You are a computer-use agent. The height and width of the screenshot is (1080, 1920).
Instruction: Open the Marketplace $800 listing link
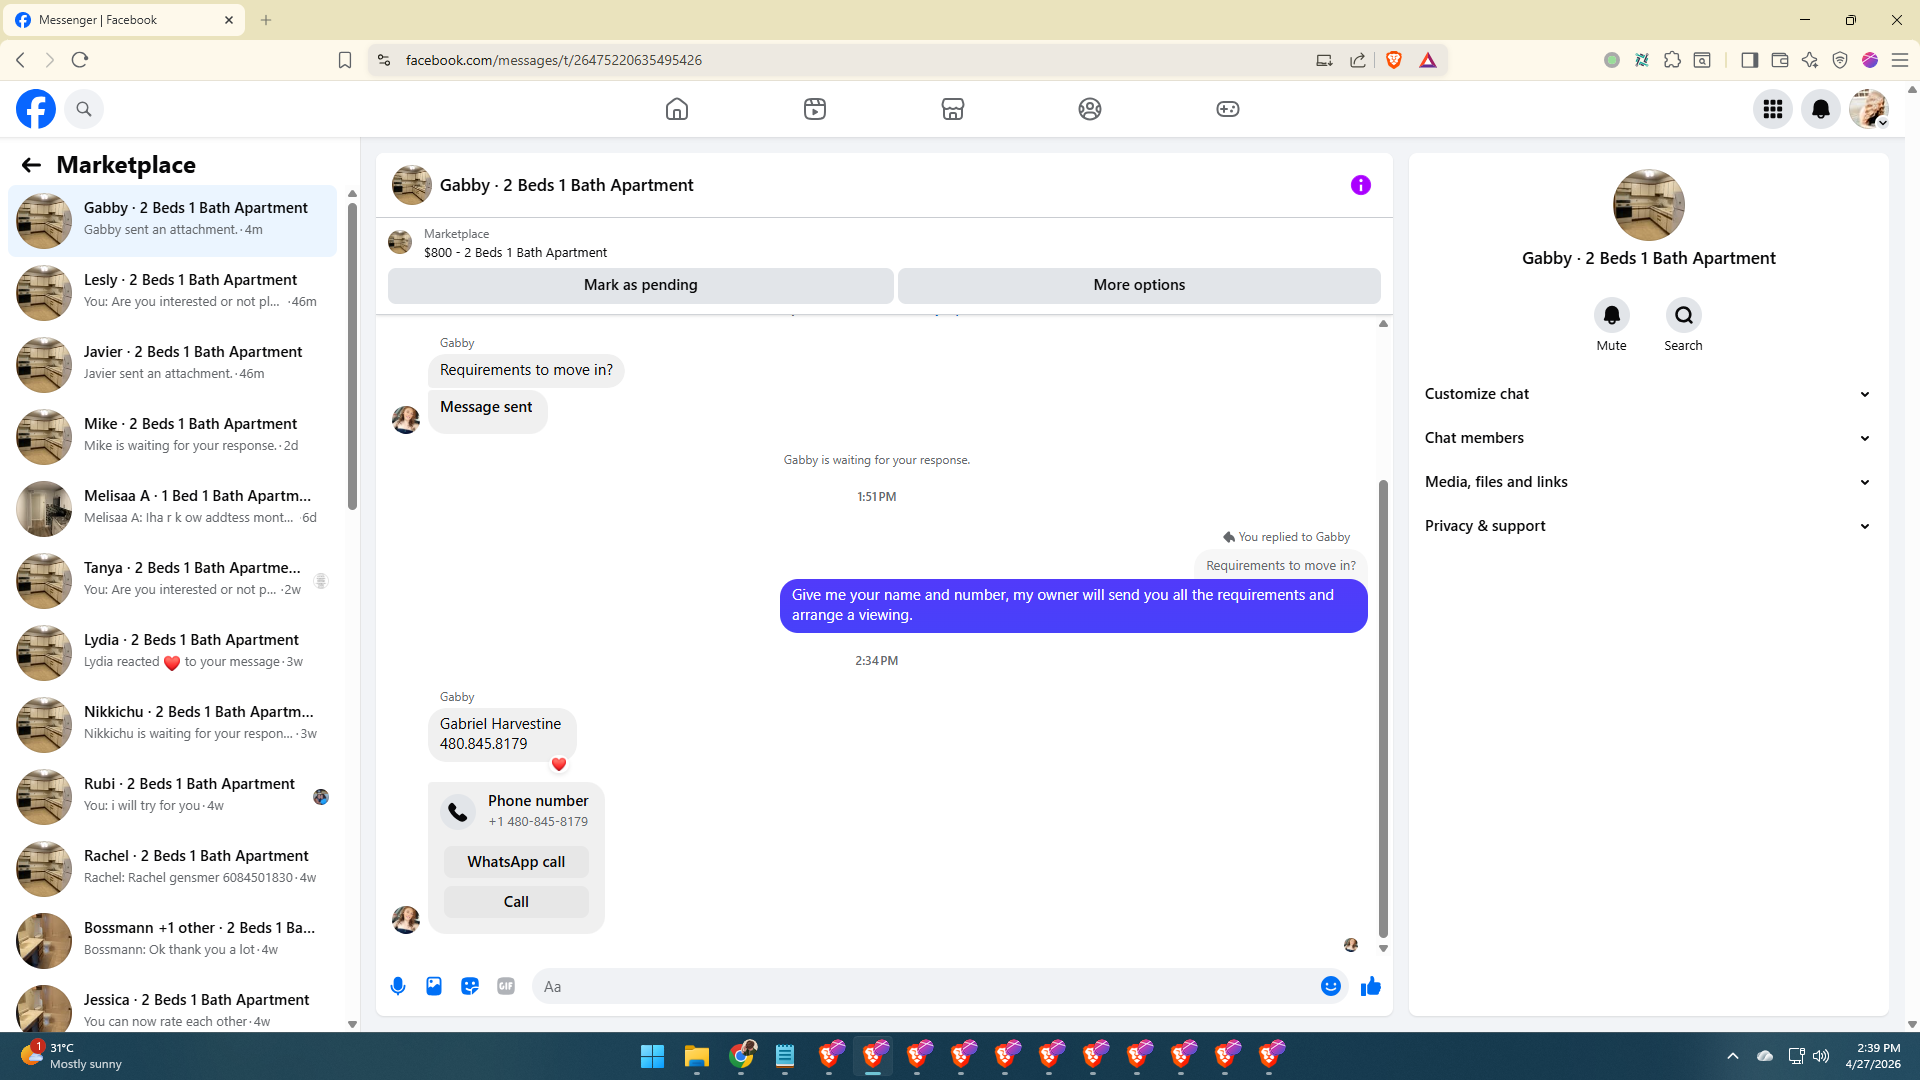515,253
